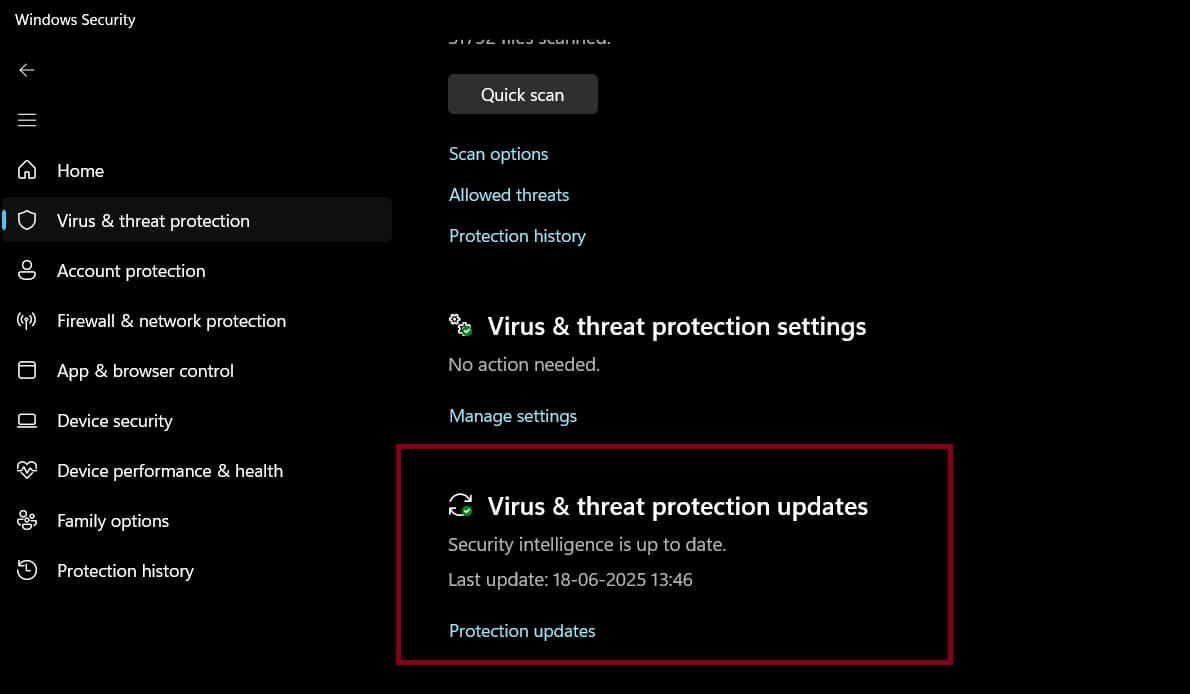Image resolution: width=1190 pixels, height=694 pixels.
Task: Select Virus & threat protection in the sidebar
Action: tap(153, 220)
